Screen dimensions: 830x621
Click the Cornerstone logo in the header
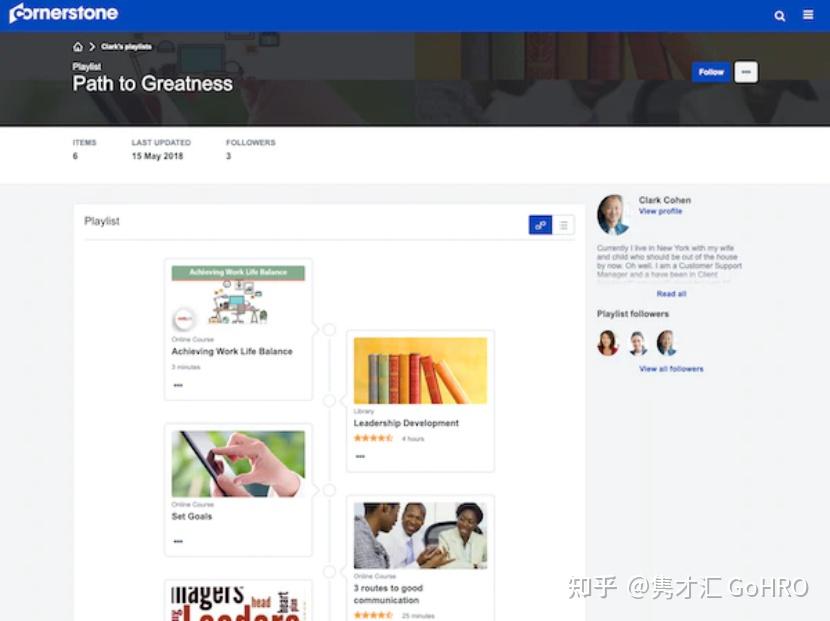(x=63, y=13)
